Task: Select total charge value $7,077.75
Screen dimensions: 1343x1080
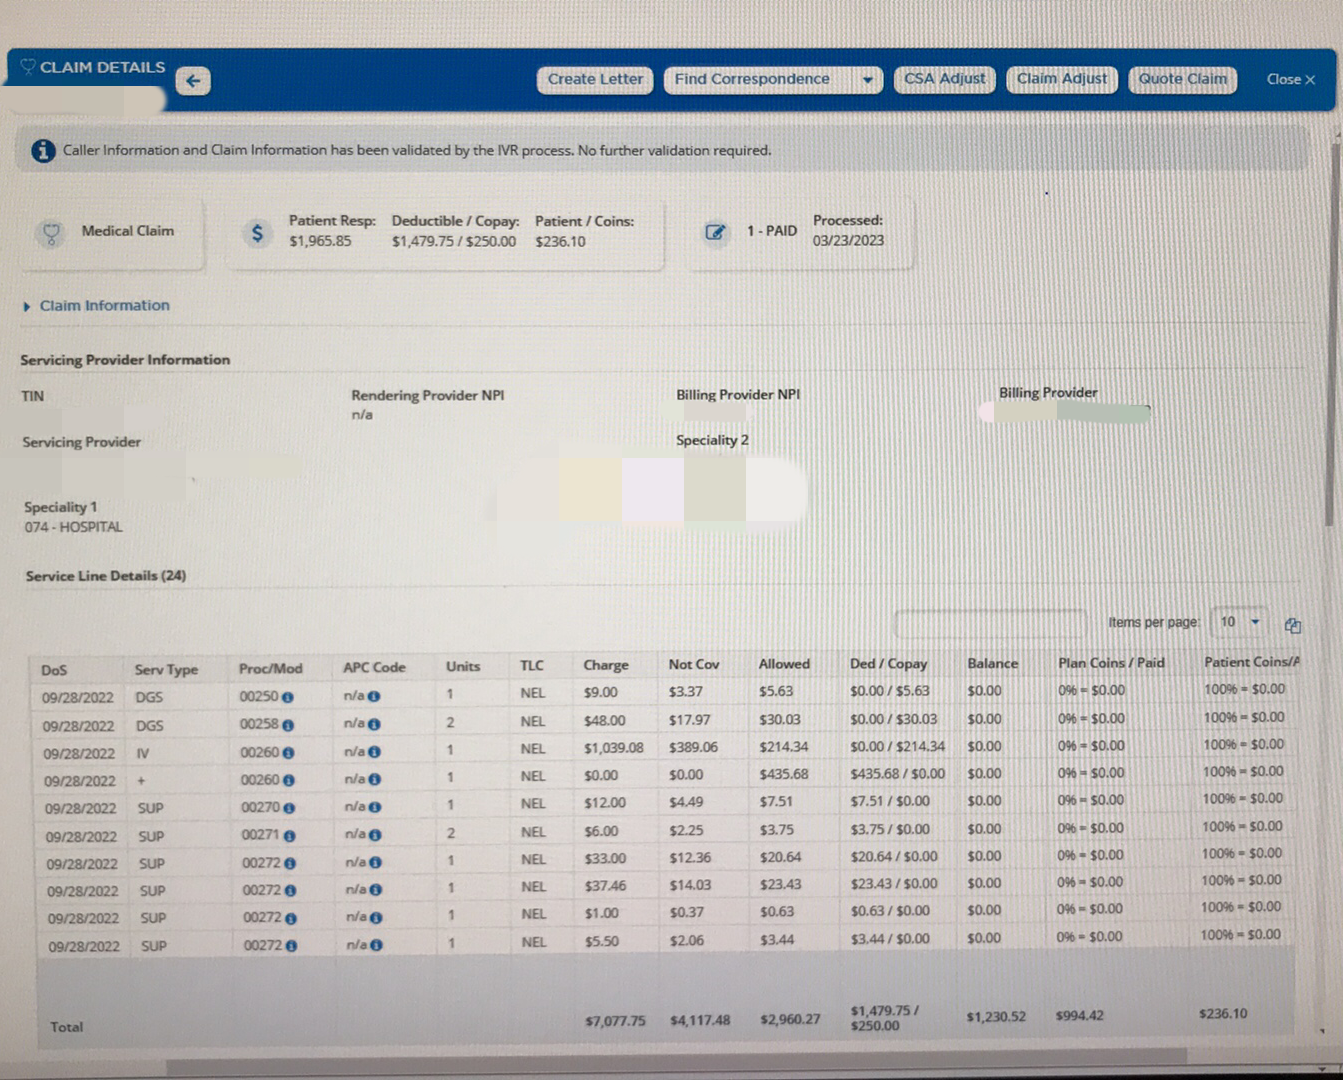Action: [615, 1021]
